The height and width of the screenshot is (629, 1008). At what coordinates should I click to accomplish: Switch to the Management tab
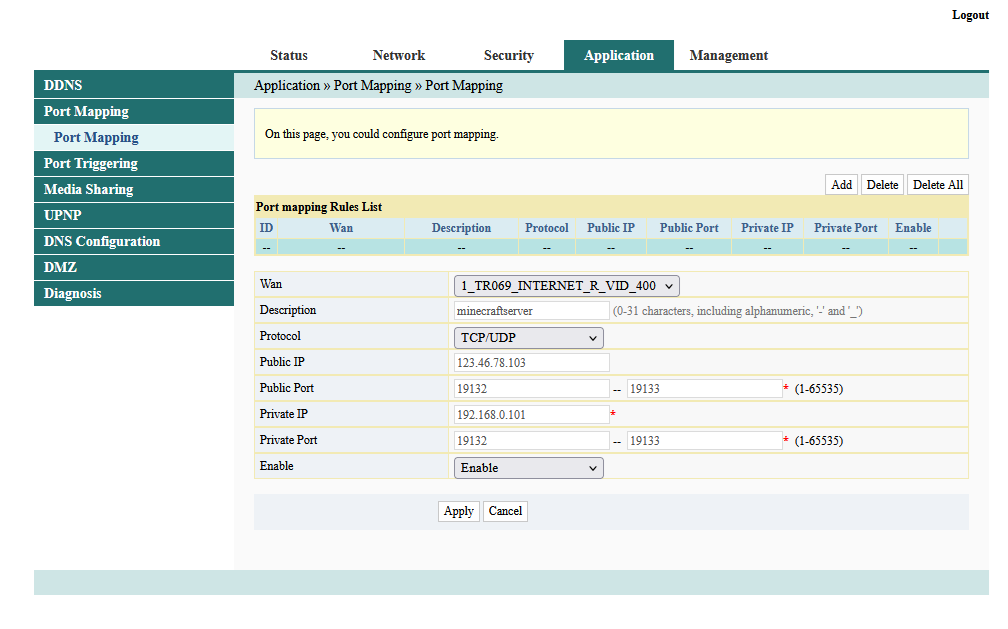[x=729, y=55]
